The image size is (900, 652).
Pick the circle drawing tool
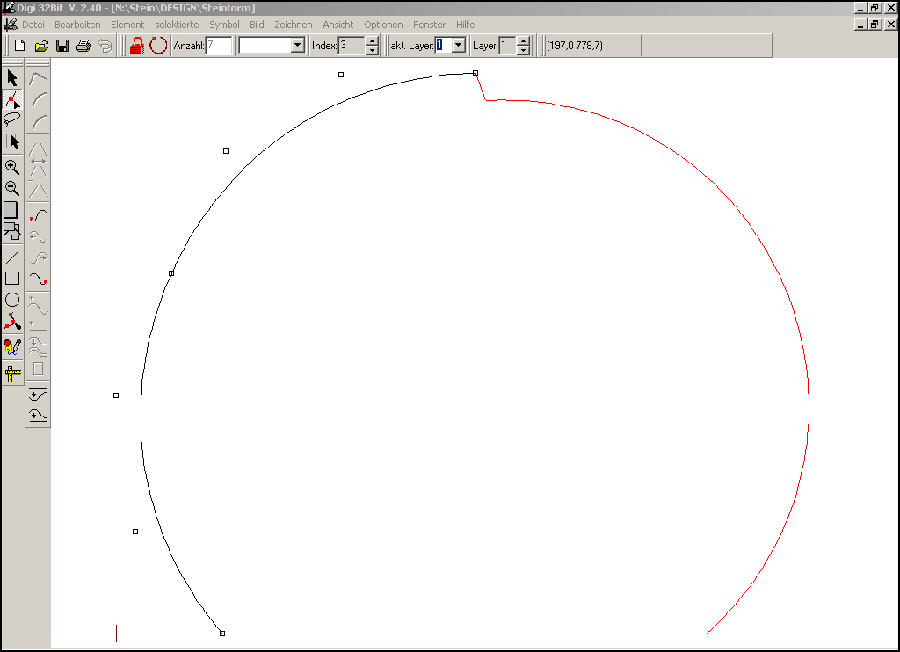pyautogui.click(x=13, y=299)
